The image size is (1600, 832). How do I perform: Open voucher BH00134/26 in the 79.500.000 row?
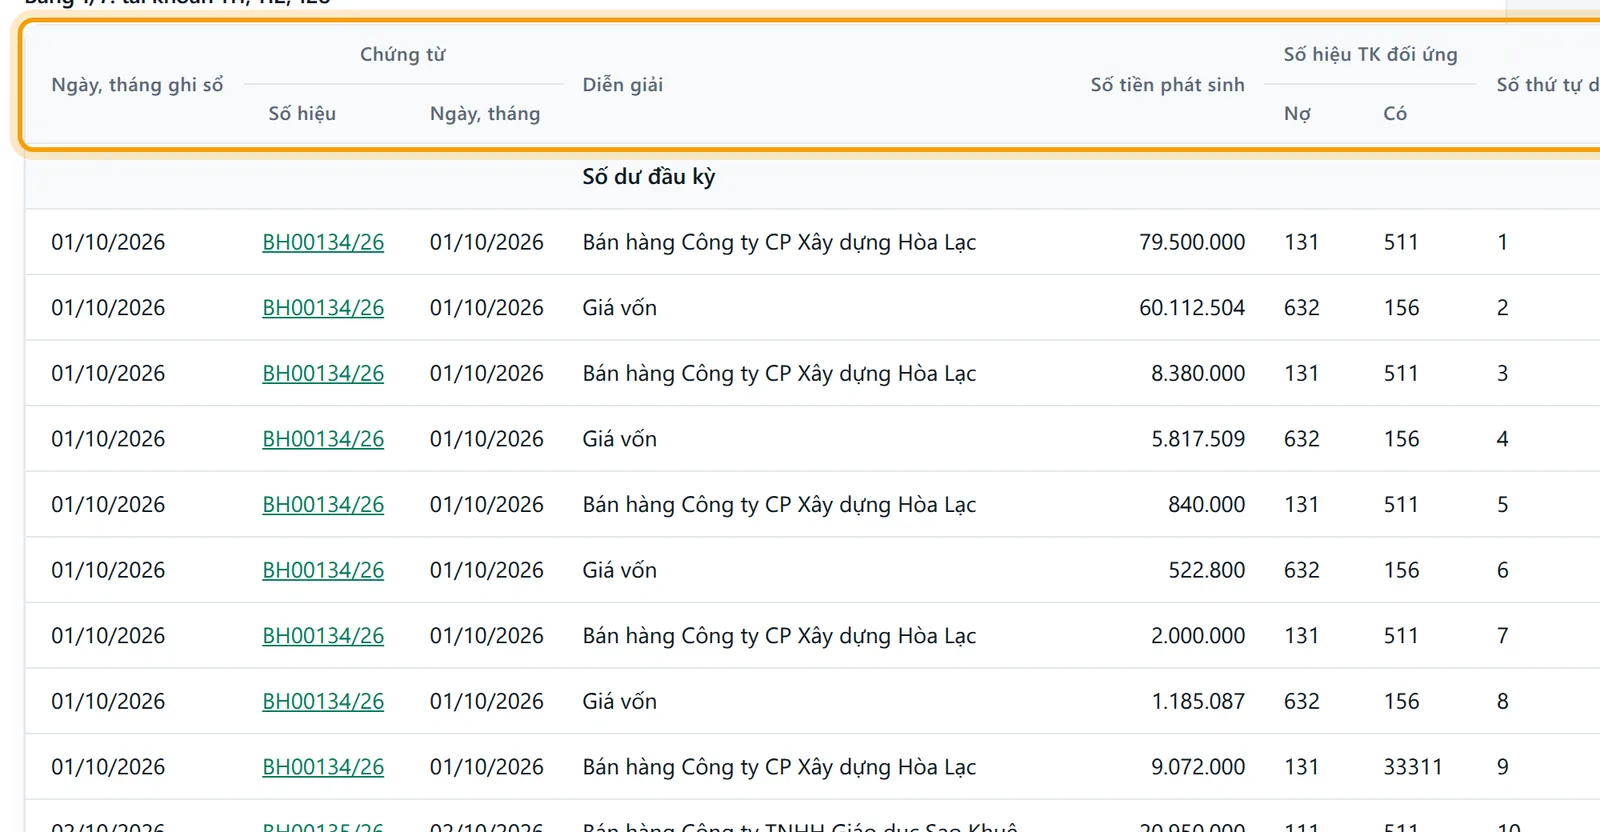point(323,242)
